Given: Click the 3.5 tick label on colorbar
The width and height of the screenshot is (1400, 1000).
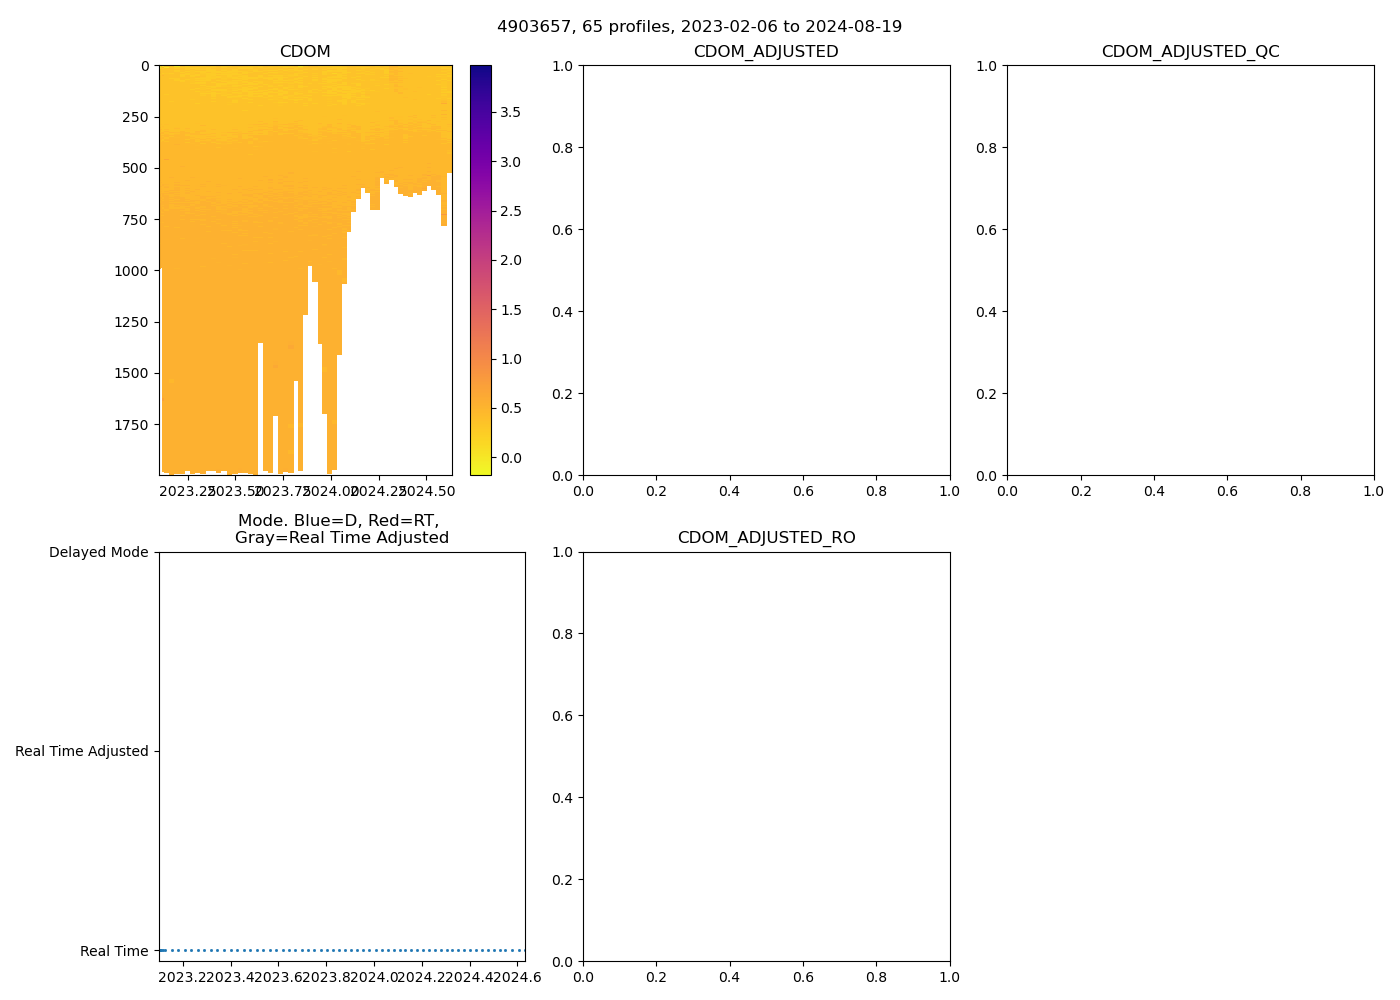Looking at the screenshot, I should coord(510,112).
